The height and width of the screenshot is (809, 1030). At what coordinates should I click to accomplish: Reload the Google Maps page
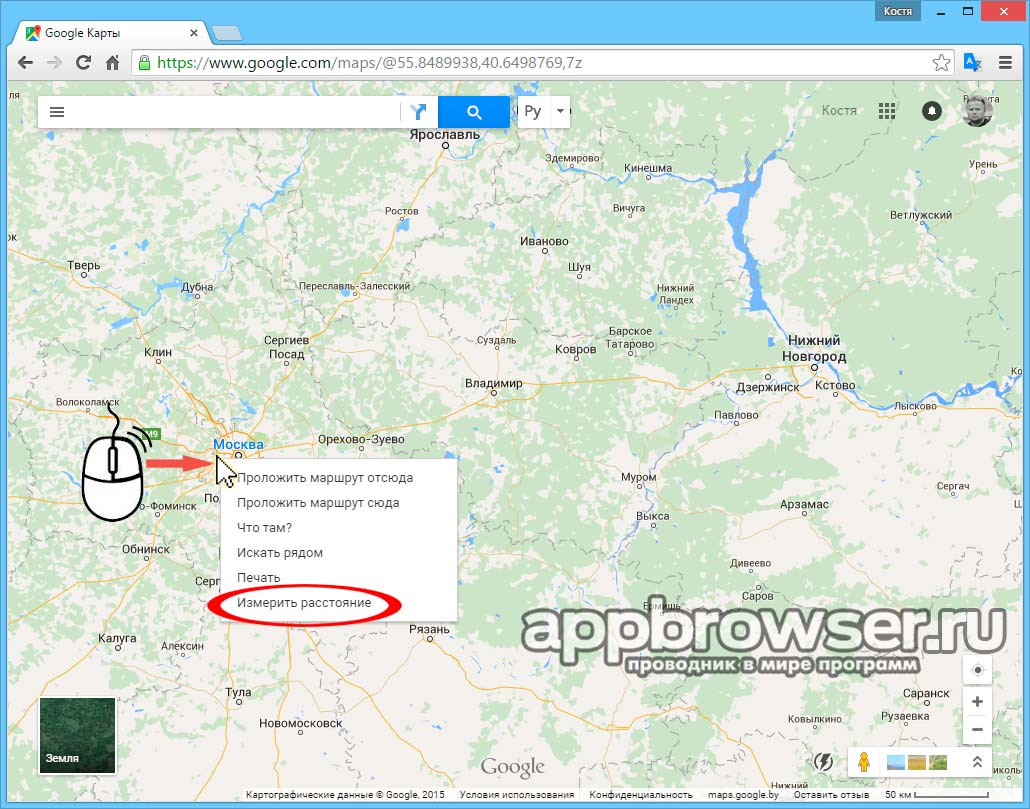coord(83,63)
